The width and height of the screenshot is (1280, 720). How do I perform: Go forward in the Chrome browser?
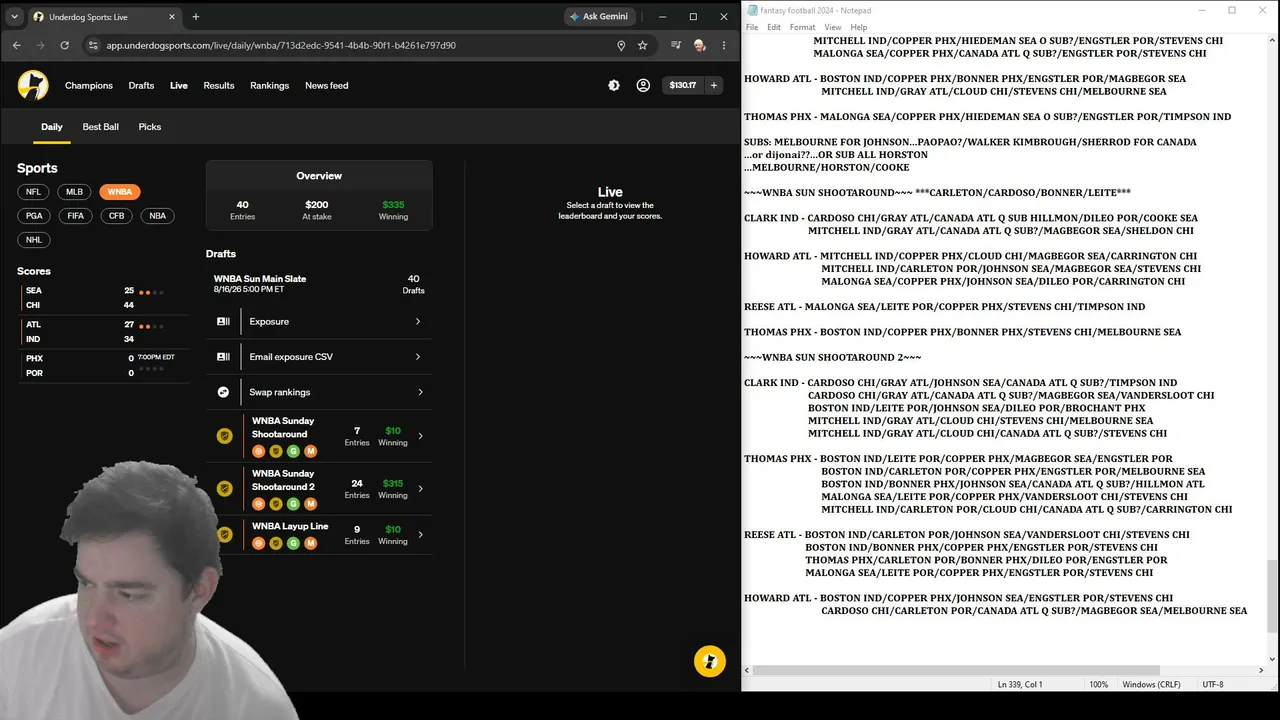coord(41,45)
